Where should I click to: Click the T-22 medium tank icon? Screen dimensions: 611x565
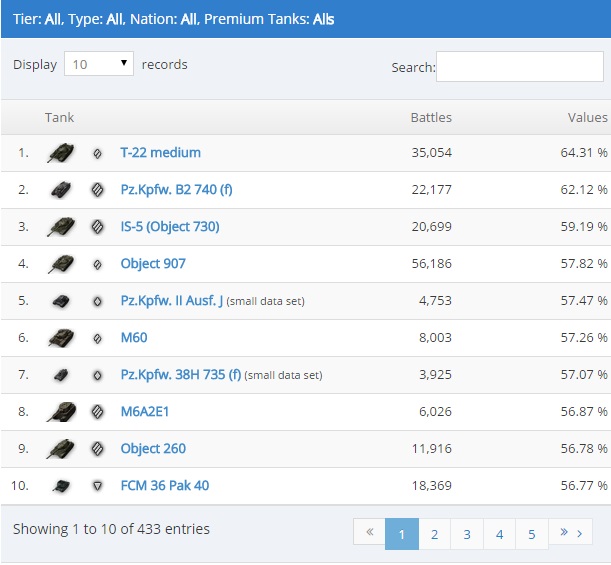[x=61, y=153]
